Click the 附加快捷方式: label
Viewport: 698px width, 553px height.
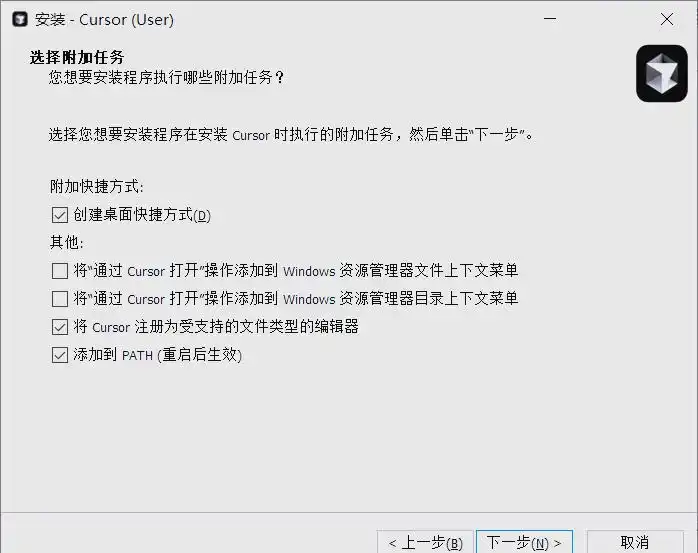[97, 187]
